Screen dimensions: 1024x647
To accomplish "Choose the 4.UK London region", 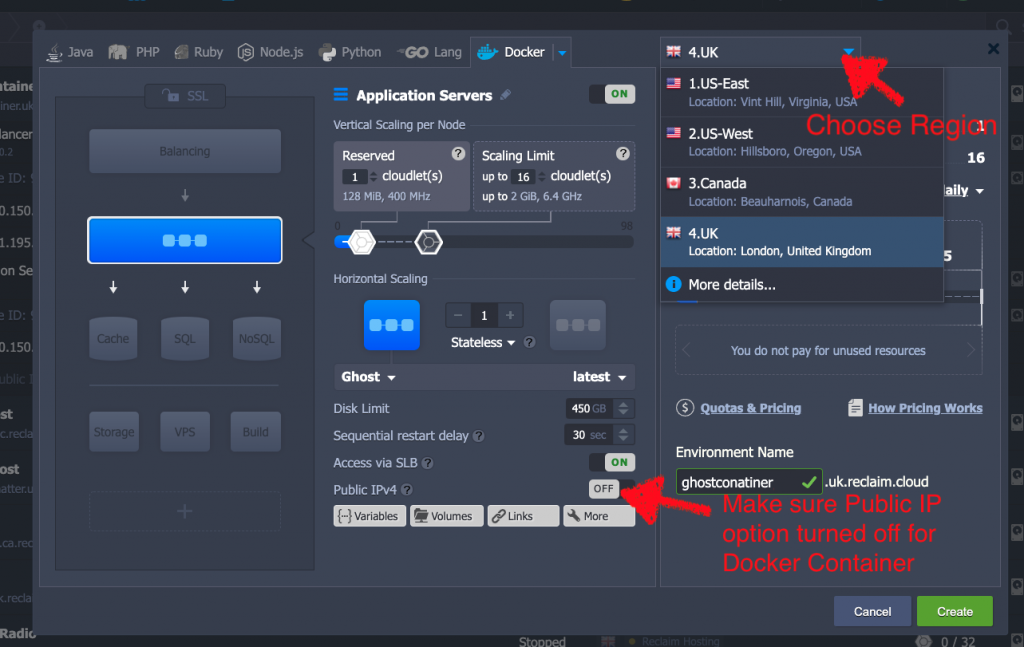I will [x=802, y=242].
